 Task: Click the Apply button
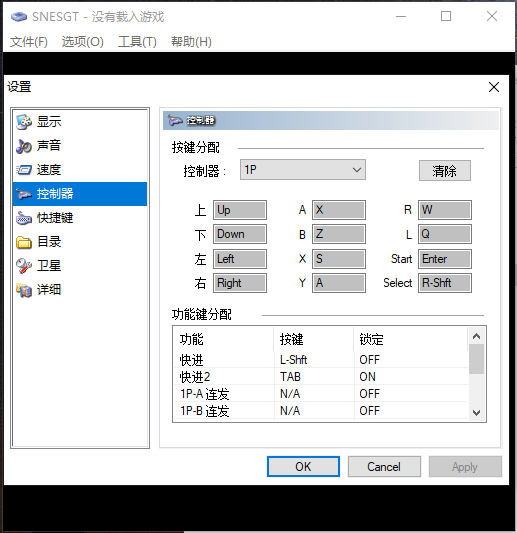[x=465, y=467]
